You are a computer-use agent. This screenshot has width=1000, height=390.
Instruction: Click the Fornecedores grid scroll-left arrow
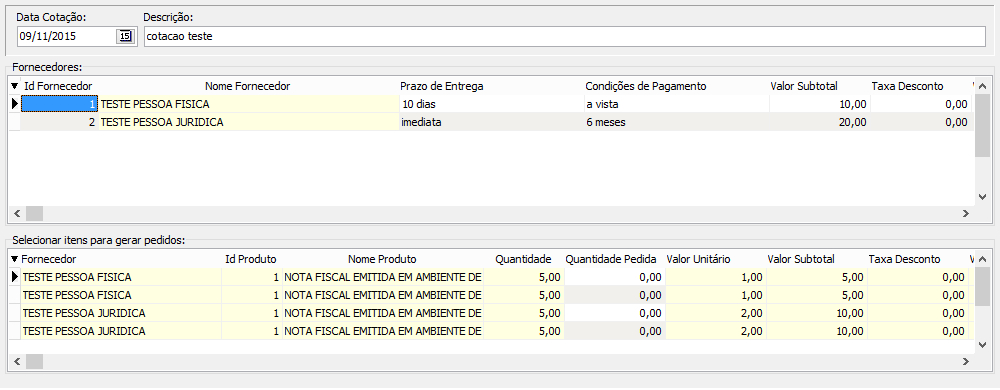point(17,213)
